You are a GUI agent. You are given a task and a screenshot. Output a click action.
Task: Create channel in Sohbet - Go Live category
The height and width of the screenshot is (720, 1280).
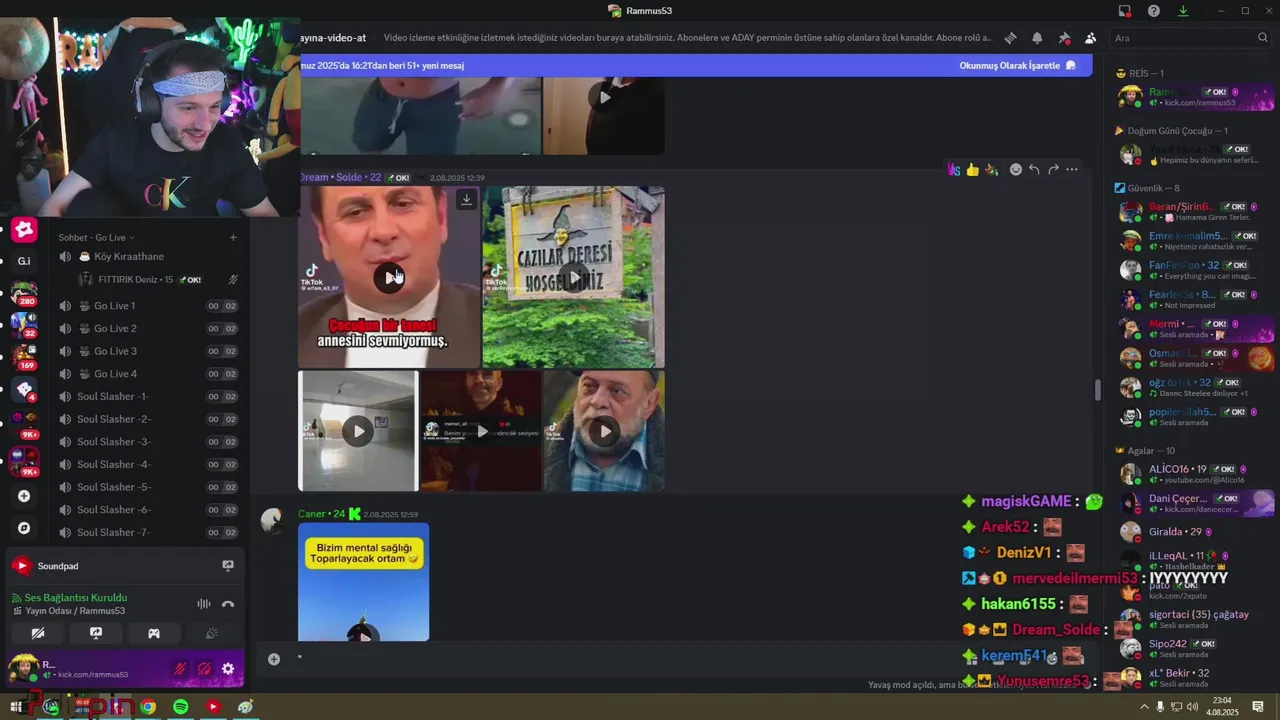[x=233, y=238]
